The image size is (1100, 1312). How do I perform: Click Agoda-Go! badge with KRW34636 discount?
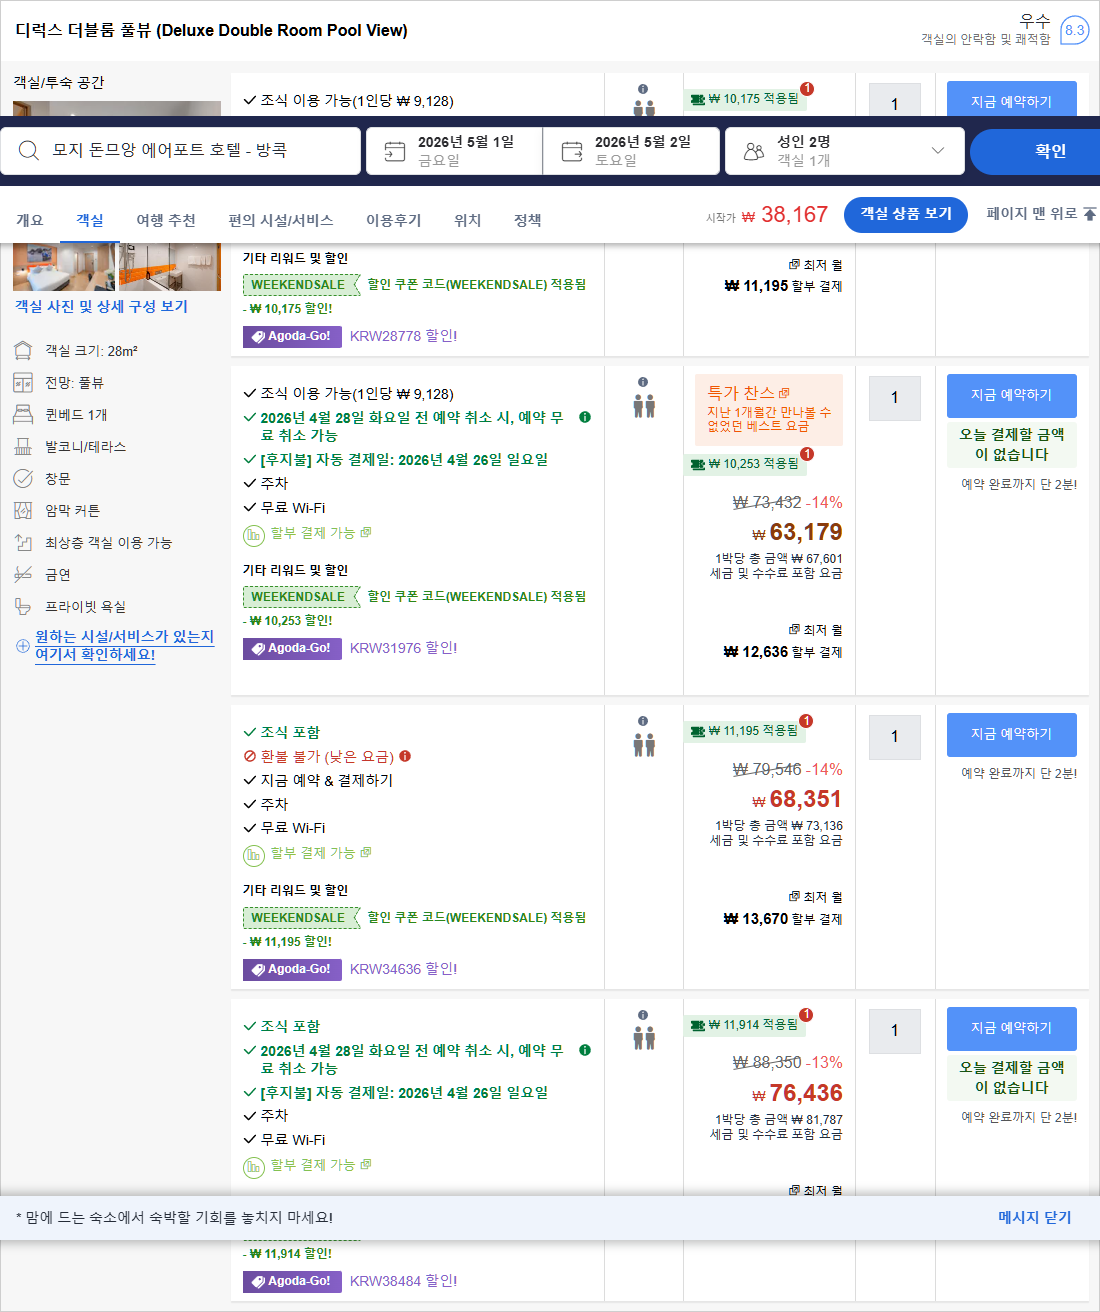[292, 969]
